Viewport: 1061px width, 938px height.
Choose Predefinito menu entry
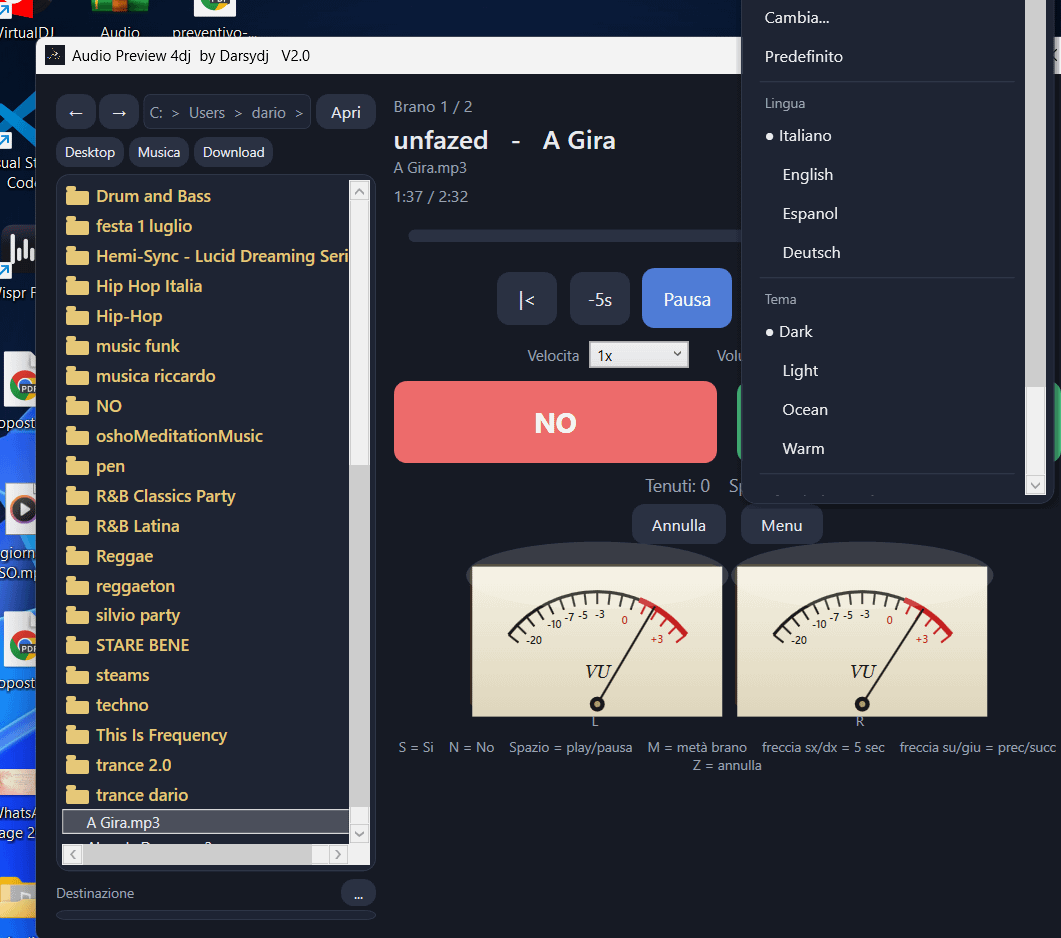(x=803, y=57)
